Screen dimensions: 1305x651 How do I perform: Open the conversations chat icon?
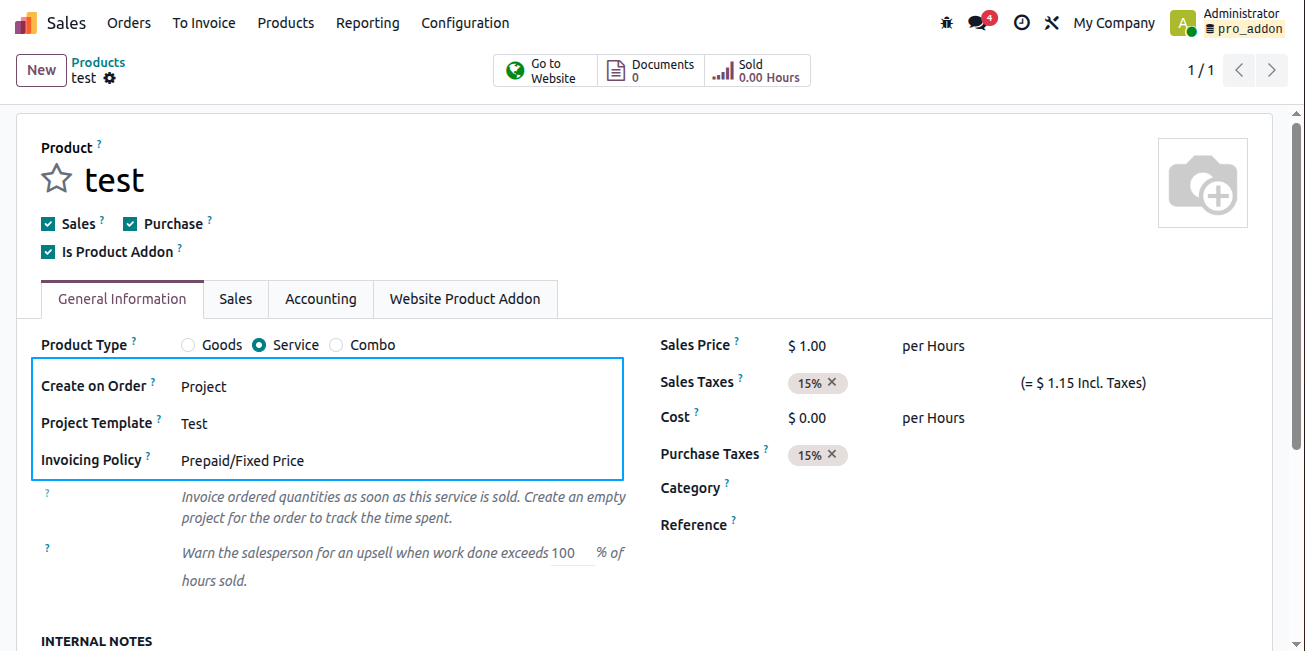[x=977, y=23]
